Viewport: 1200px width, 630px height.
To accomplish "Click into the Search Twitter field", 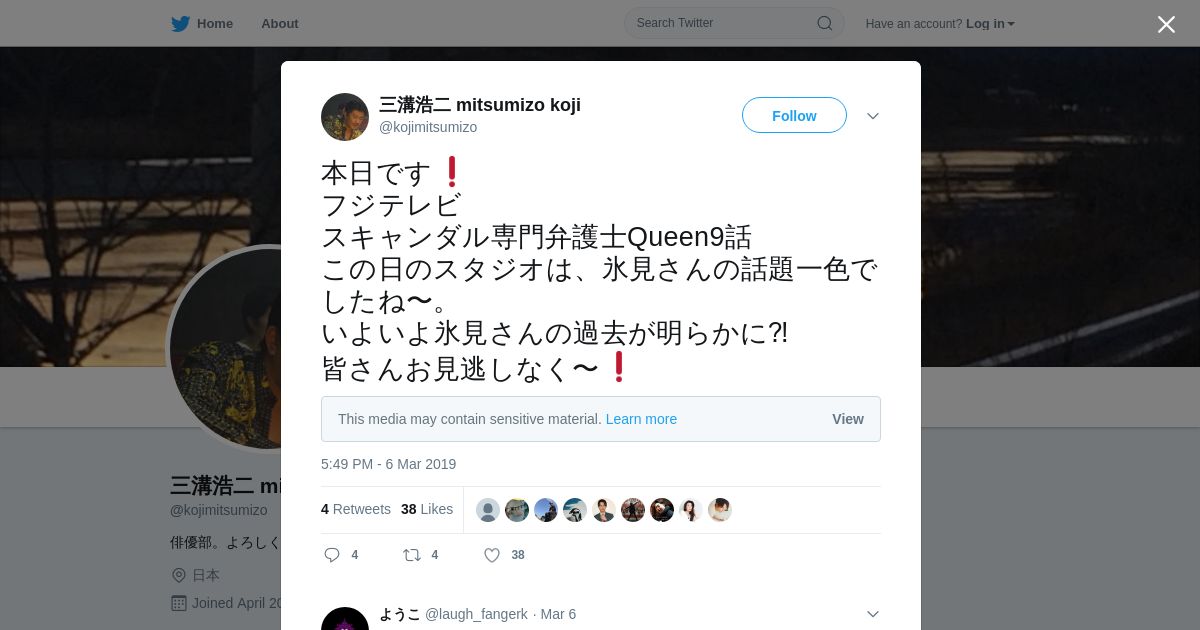I will 734,23.
